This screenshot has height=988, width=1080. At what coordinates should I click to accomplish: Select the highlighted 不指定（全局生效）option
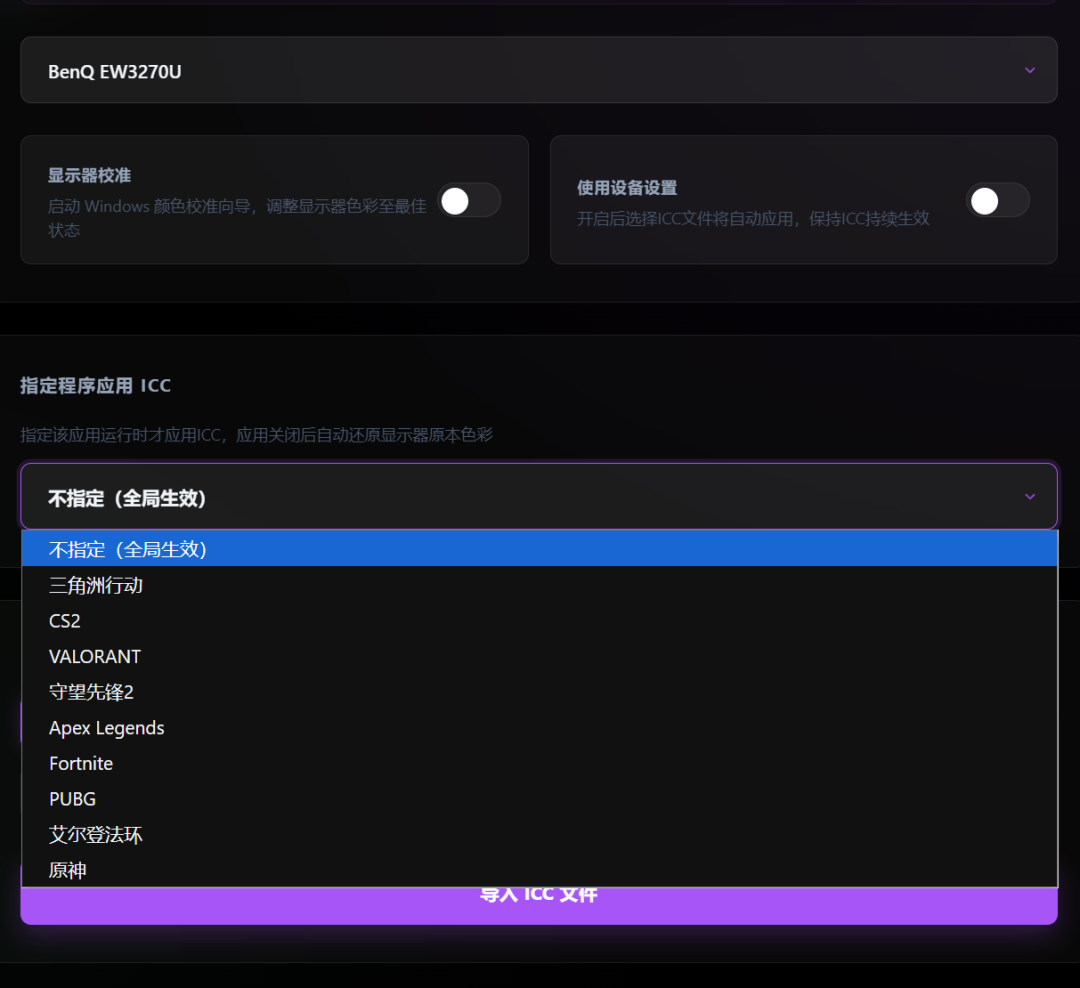(x=539, y=549)
